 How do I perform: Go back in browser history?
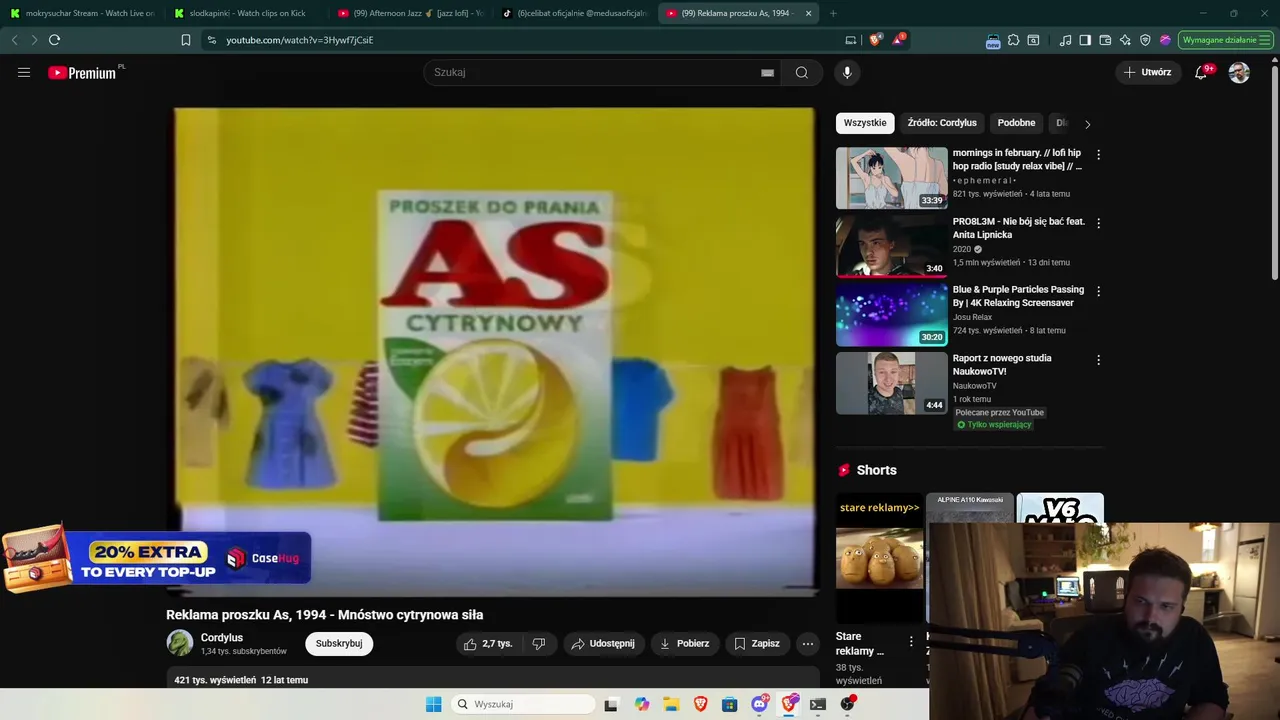pos(14,40)
